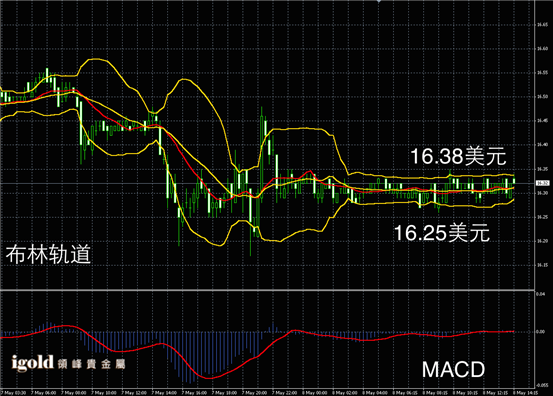
Task: Click the MACD 0.04 axis label
Action: click(540, 294)
